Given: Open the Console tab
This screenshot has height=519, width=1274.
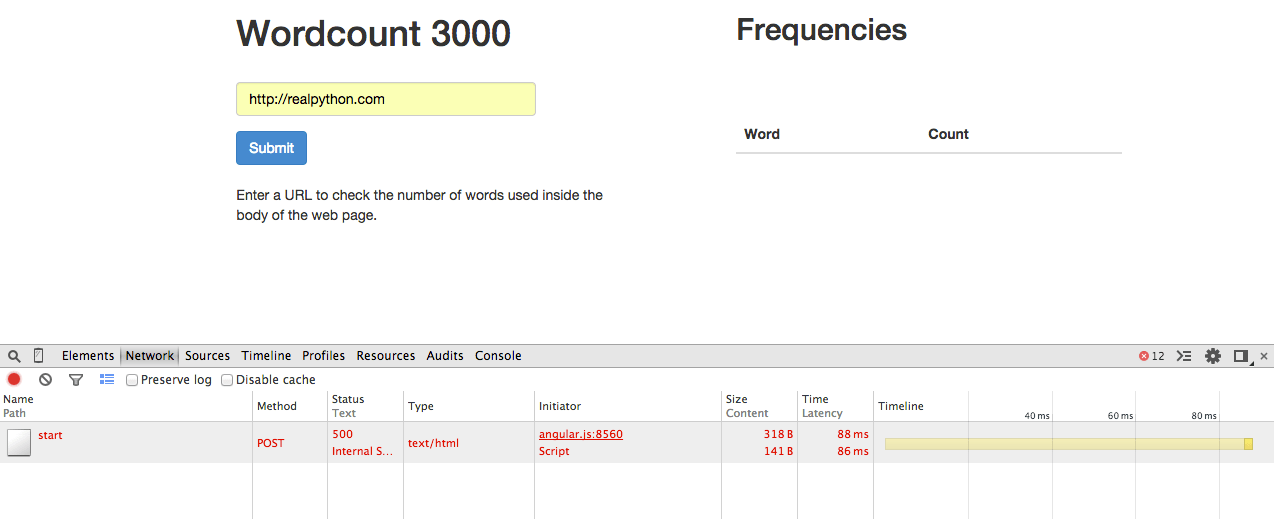Looking at the screenshot, I should point(498,356).
